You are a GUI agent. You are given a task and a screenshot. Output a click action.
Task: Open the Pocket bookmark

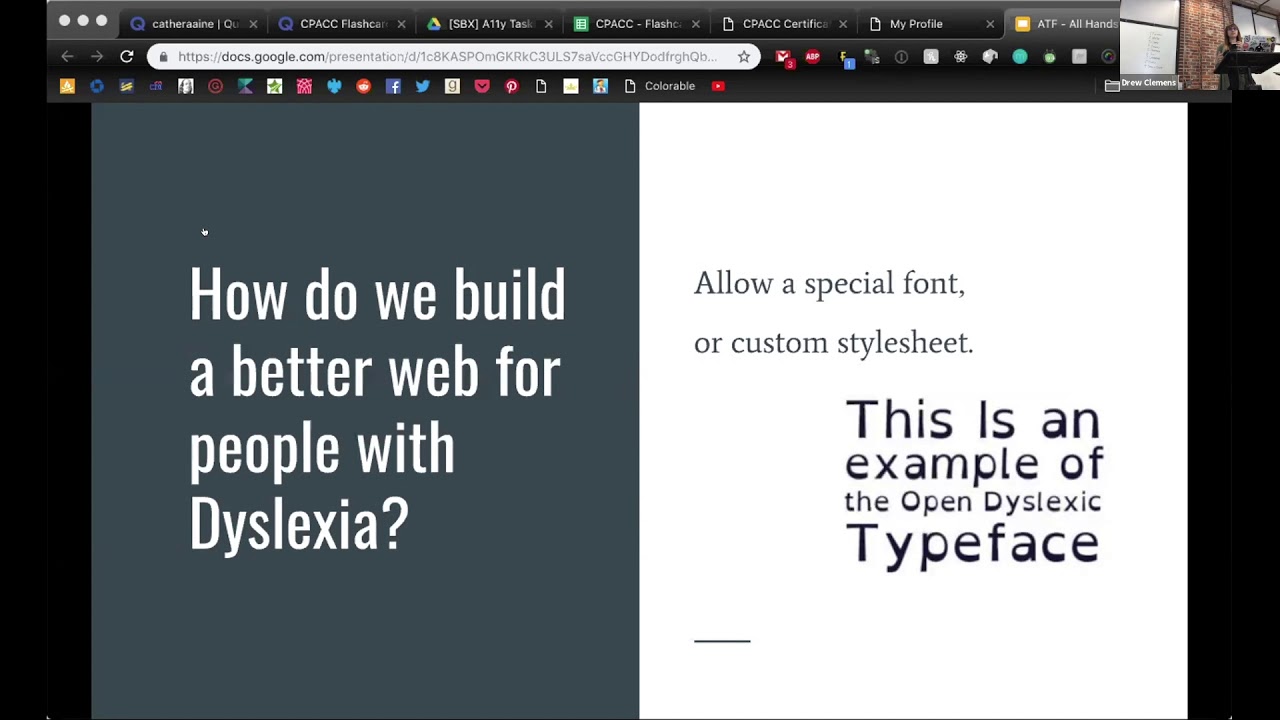point(482,86)
